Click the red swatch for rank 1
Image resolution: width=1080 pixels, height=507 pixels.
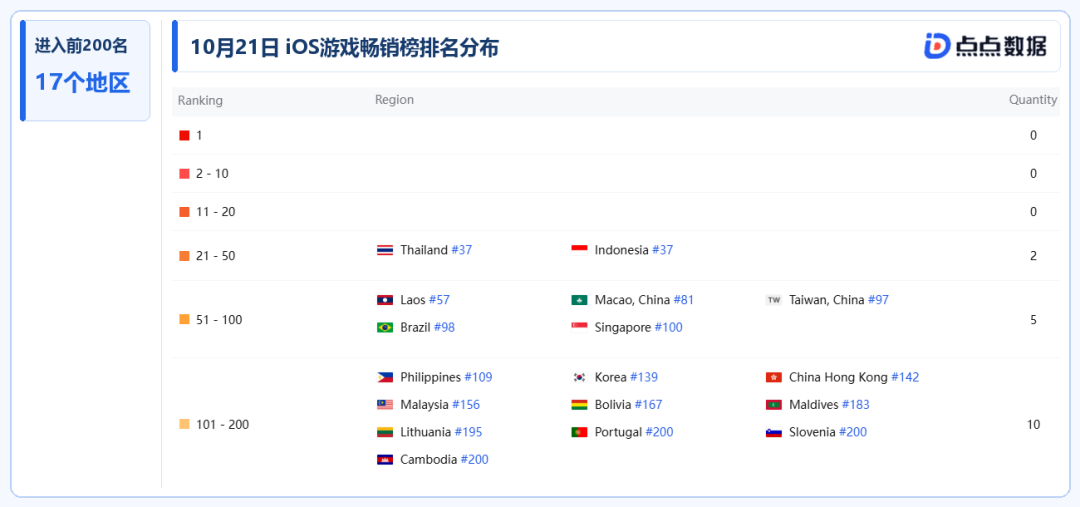click(184, 136)
